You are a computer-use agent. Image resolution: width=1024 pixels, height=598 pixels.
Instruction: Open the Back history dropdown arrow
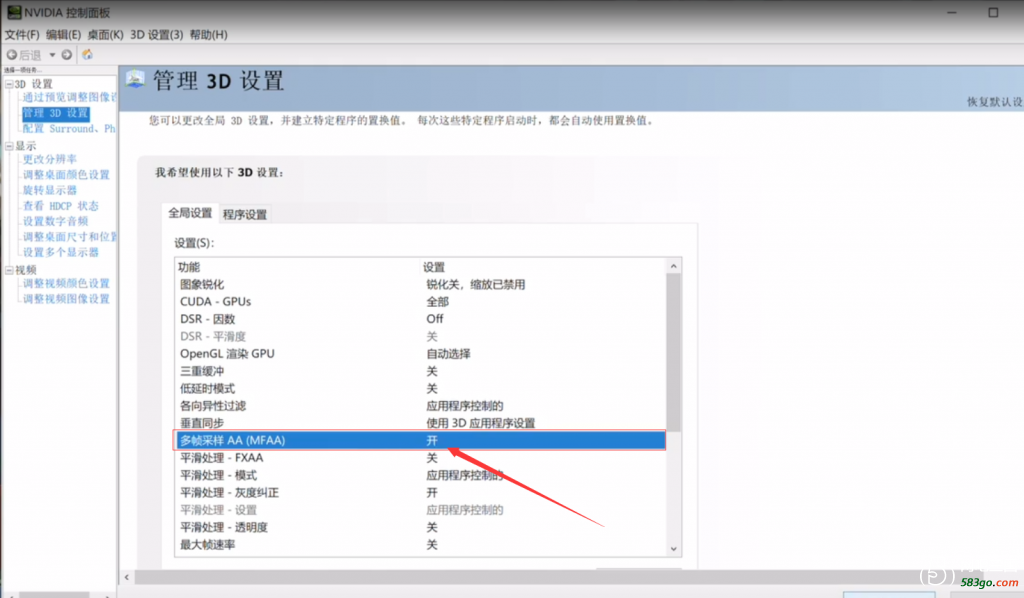coord(52,55)
